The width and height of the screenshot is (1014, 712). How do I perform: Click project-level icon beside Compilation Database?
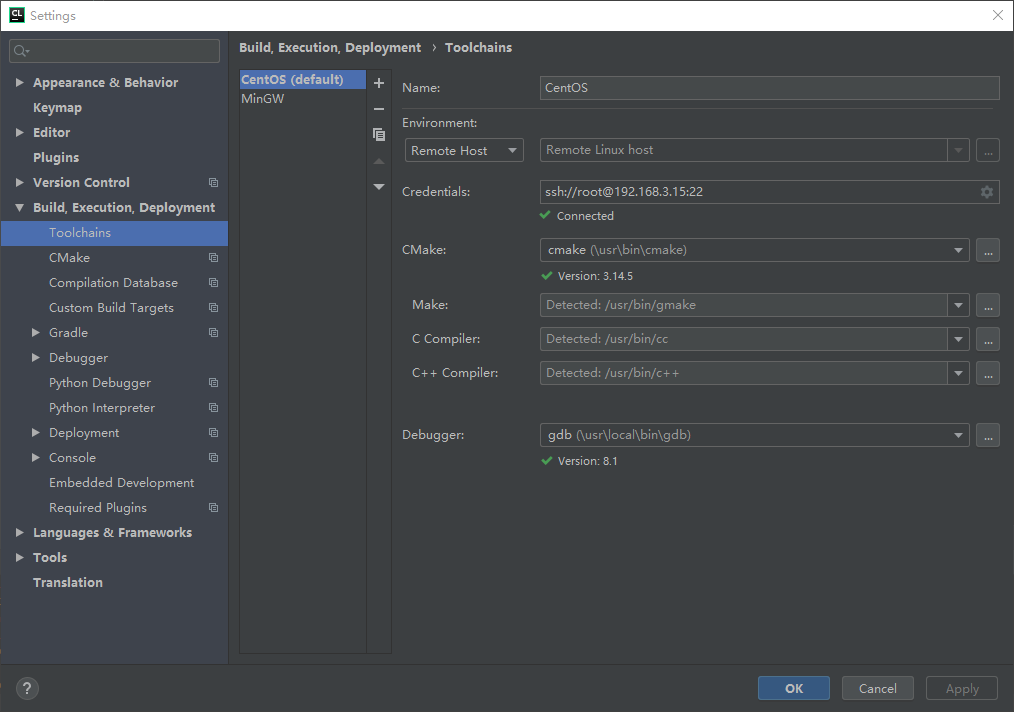(213, 283)
